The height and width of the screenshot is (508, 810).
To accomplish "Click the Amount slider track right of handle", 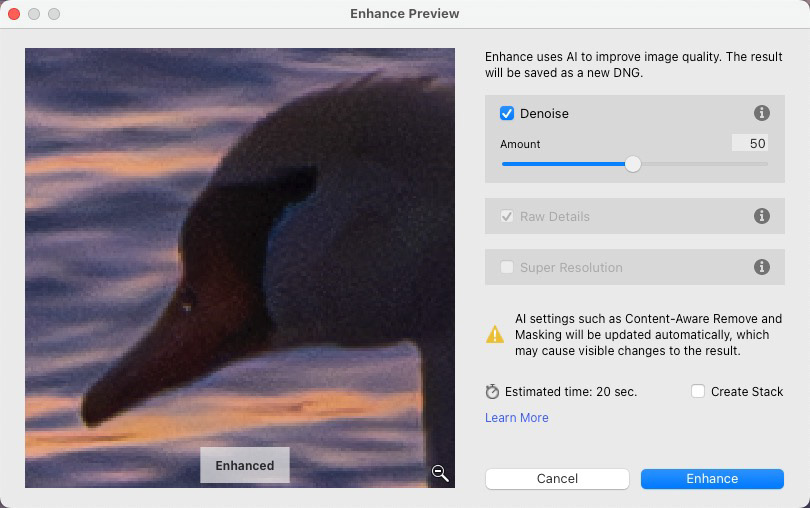I will (705, 164).
